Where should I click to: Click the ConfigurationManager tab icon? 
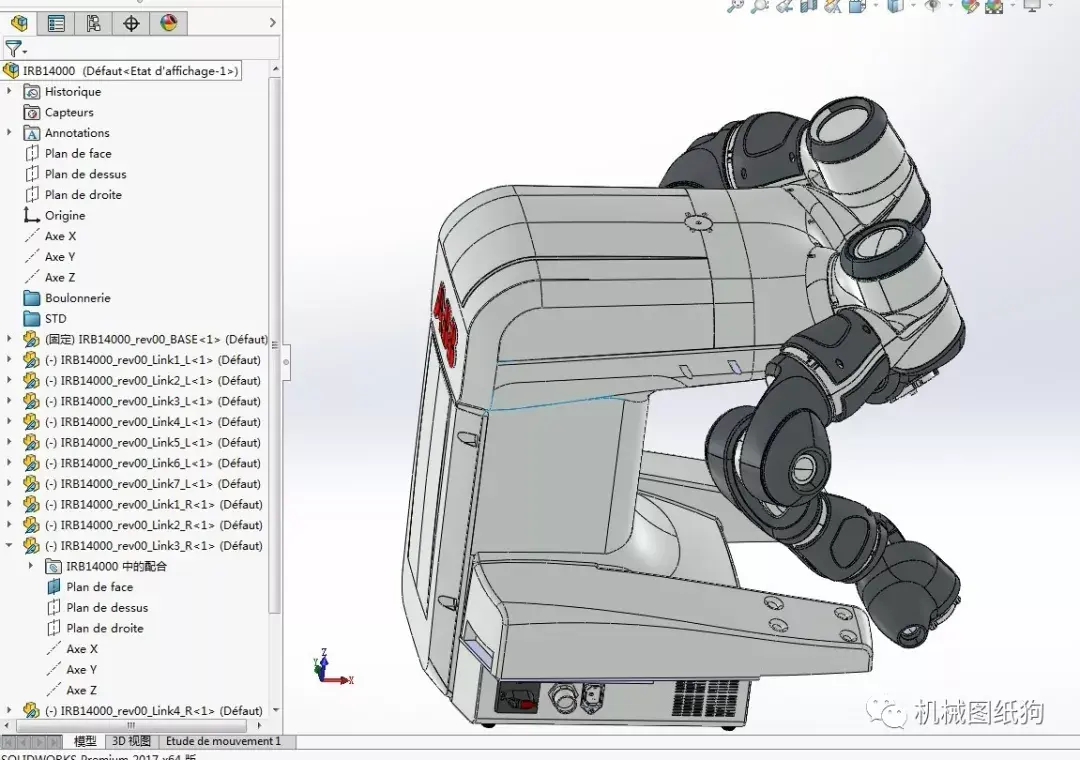coord(94,23)
